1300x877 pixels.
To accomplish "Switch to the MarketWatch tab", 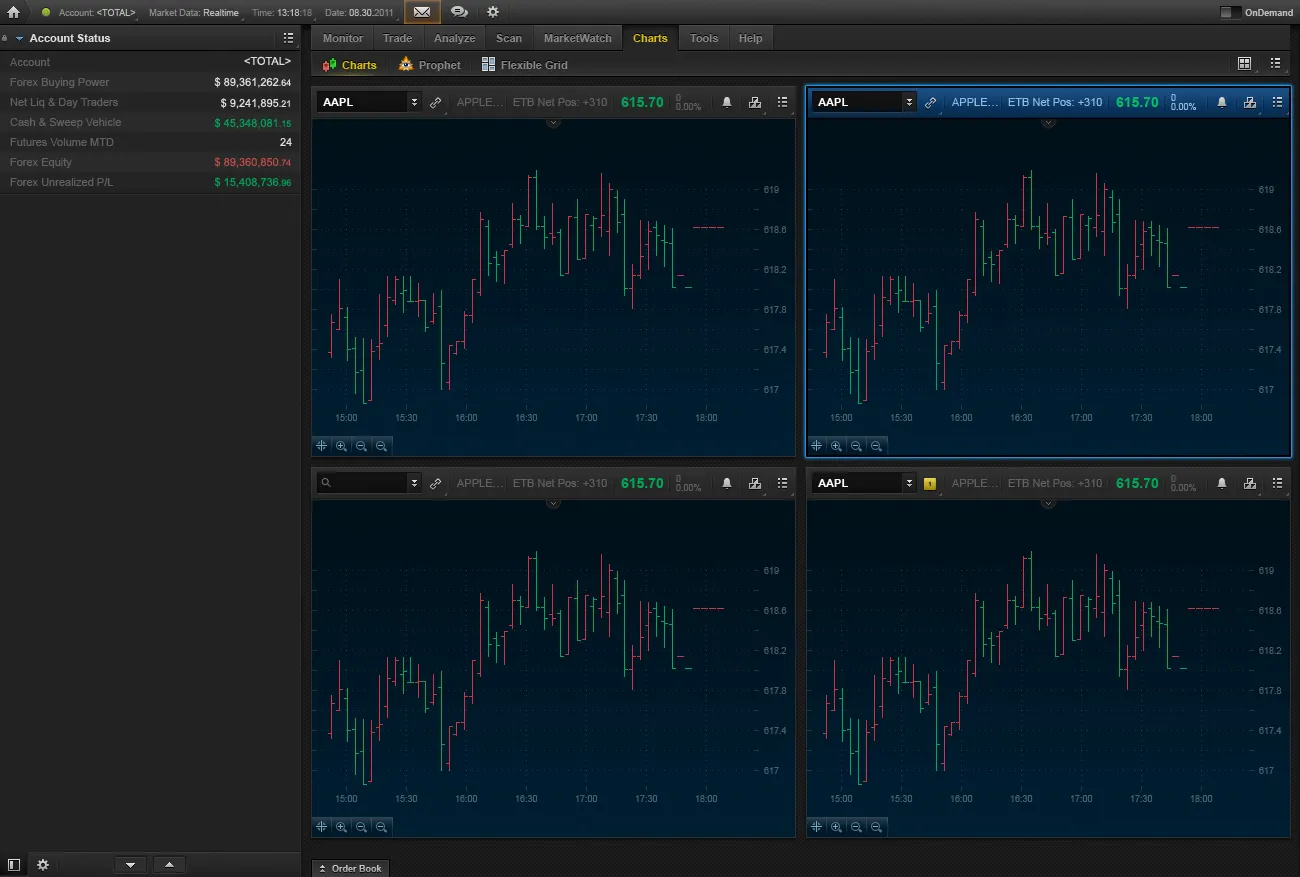I will pos(577,38).
